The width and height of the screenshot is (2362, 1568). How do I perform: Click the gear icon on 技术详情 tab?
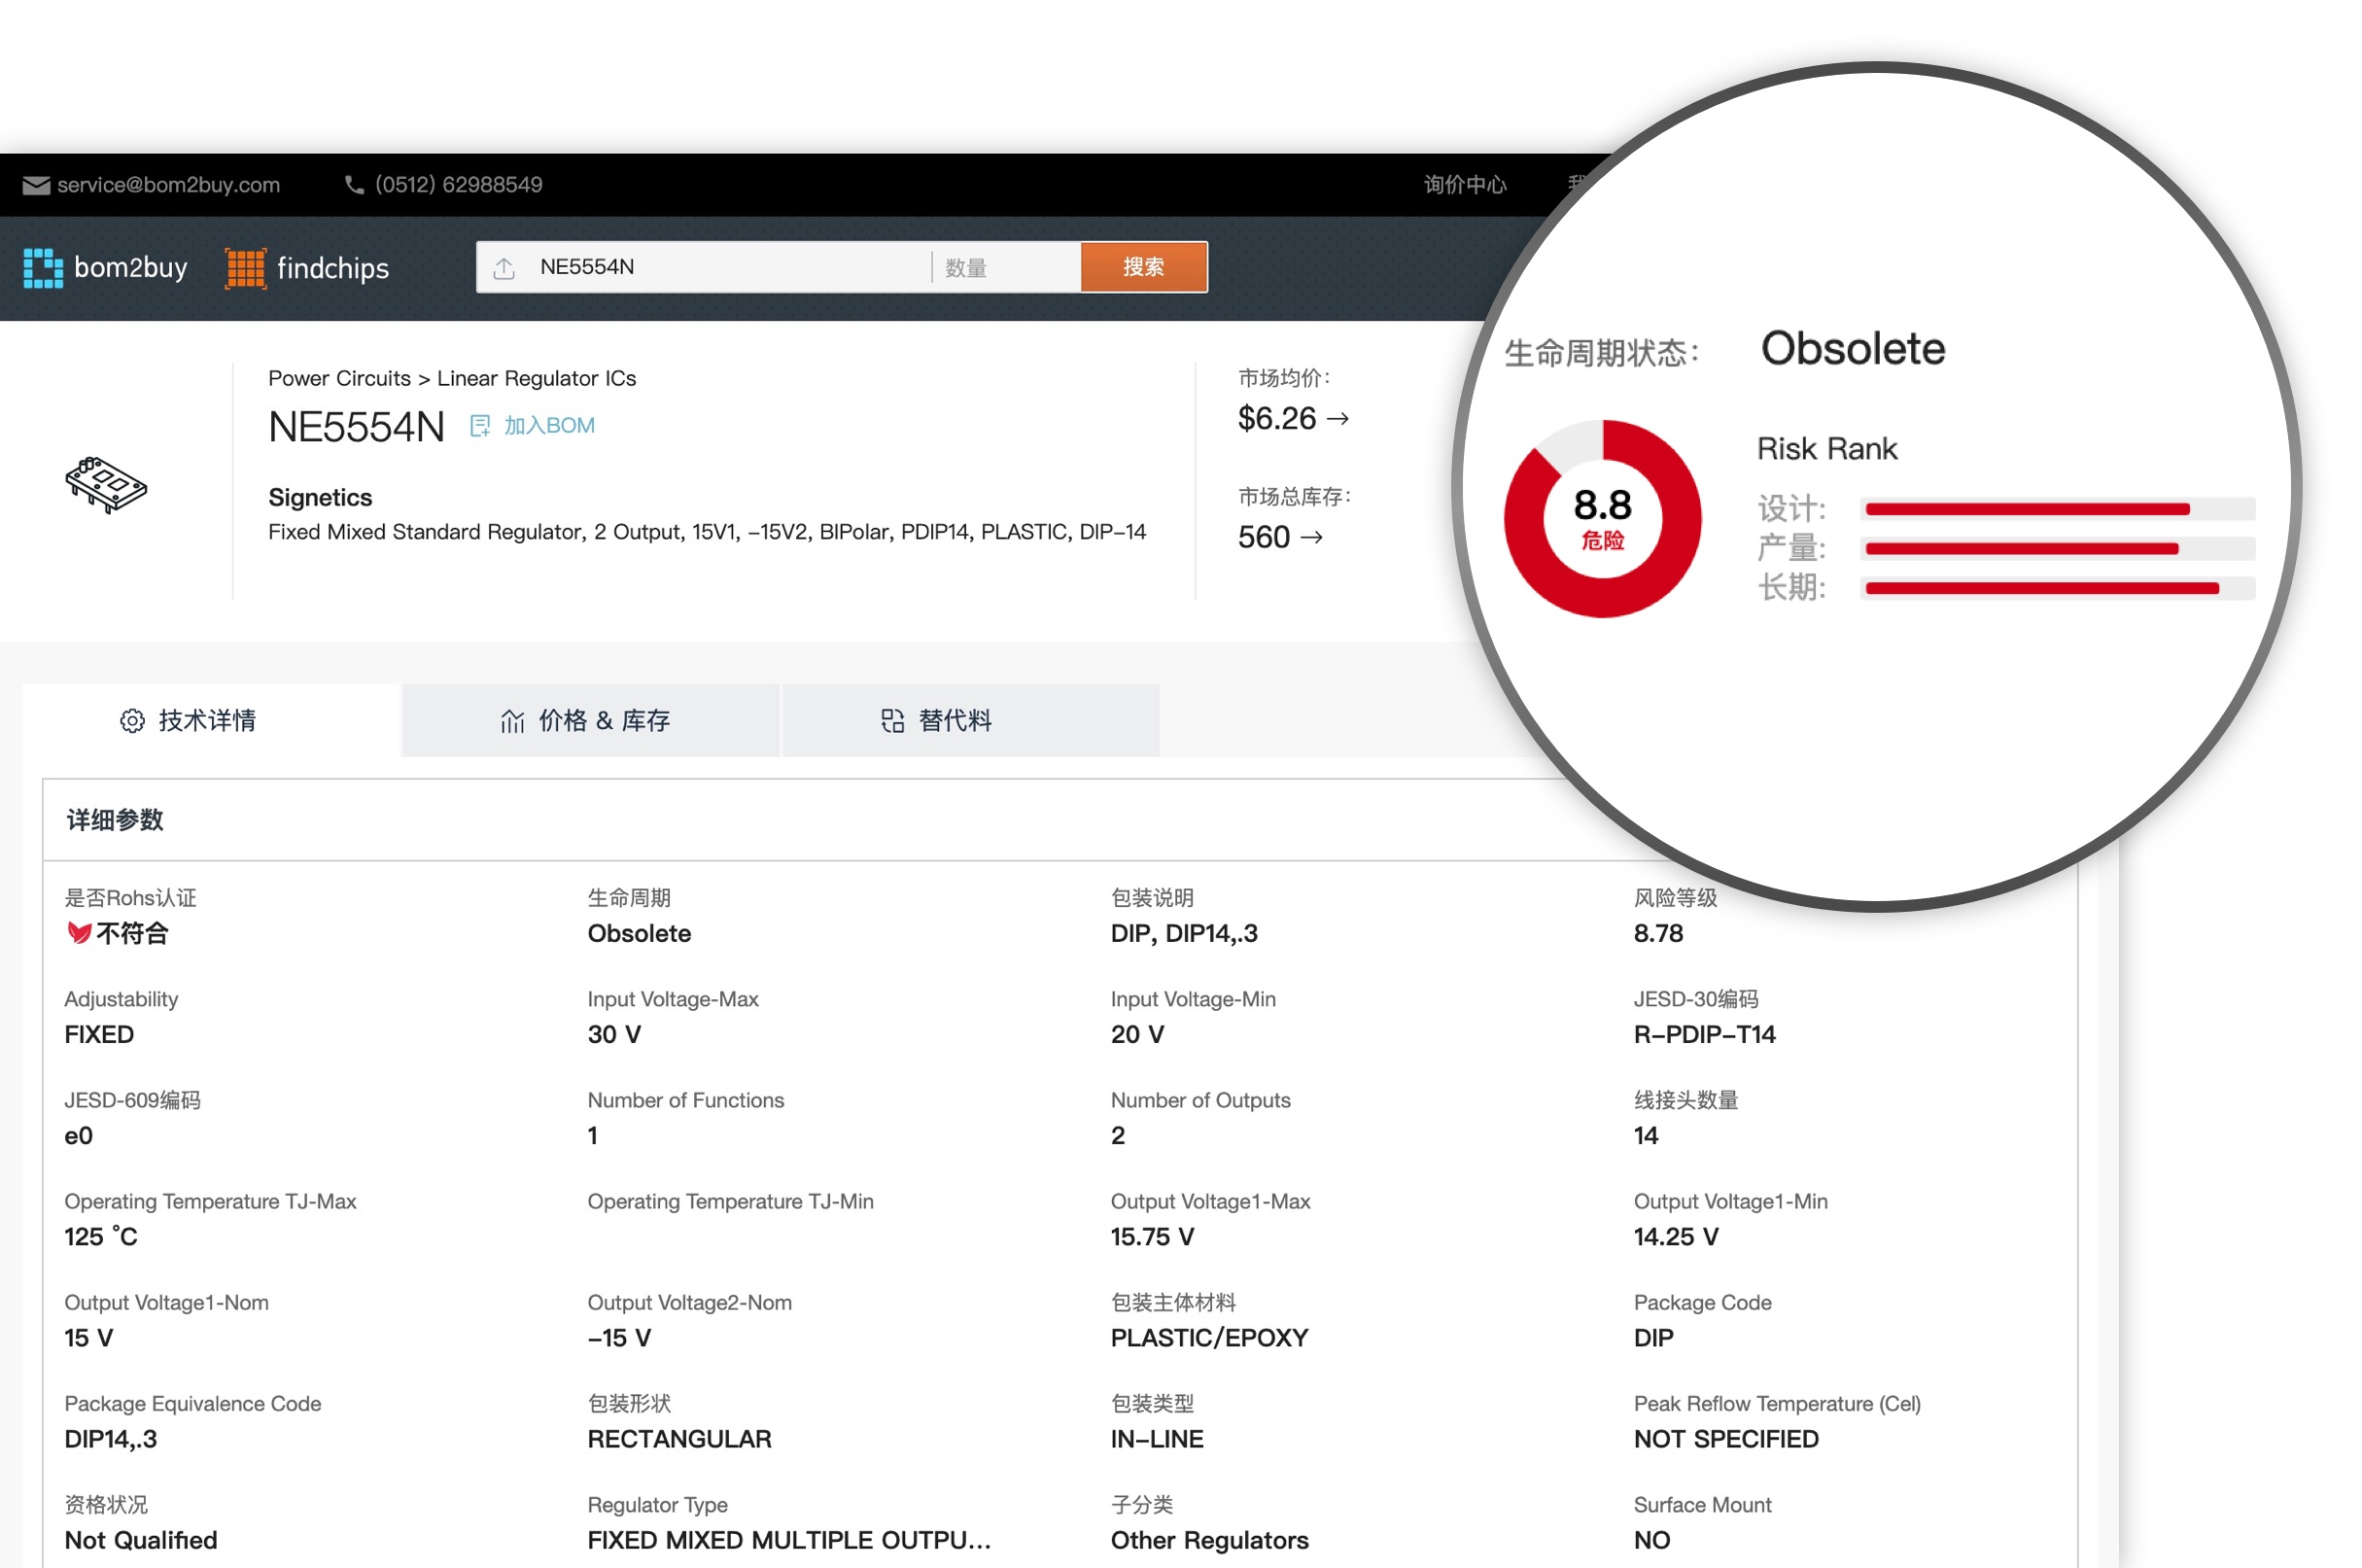pos(132,721)
